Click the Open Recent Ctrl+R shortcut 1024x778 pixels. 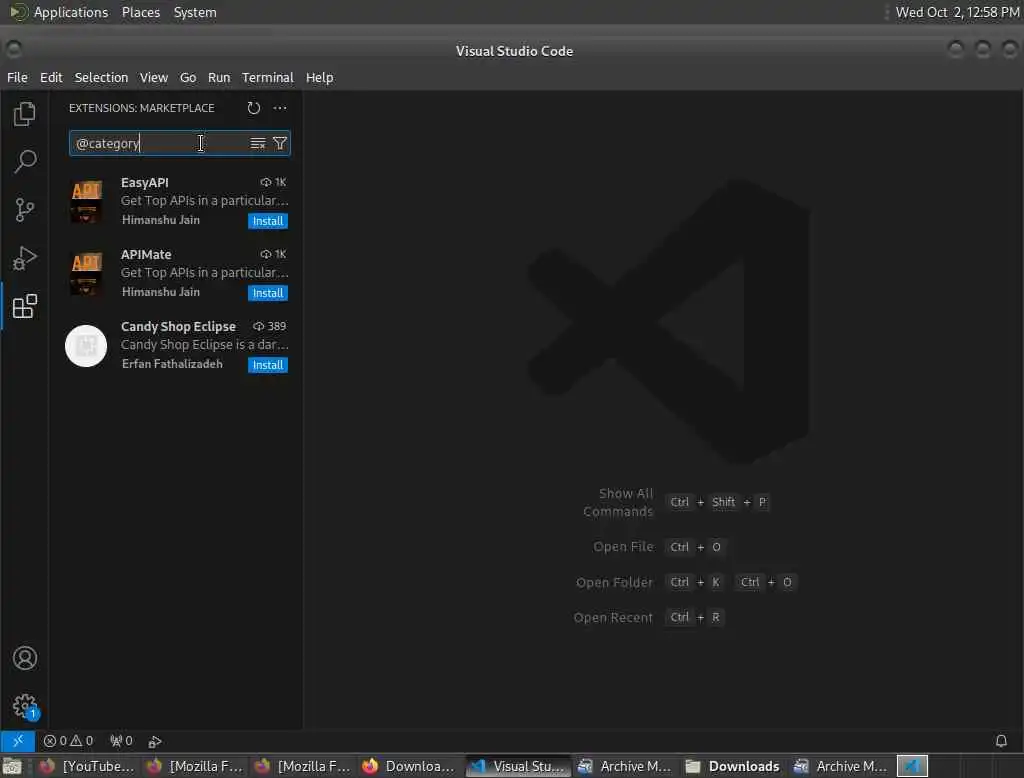point(696,617)
